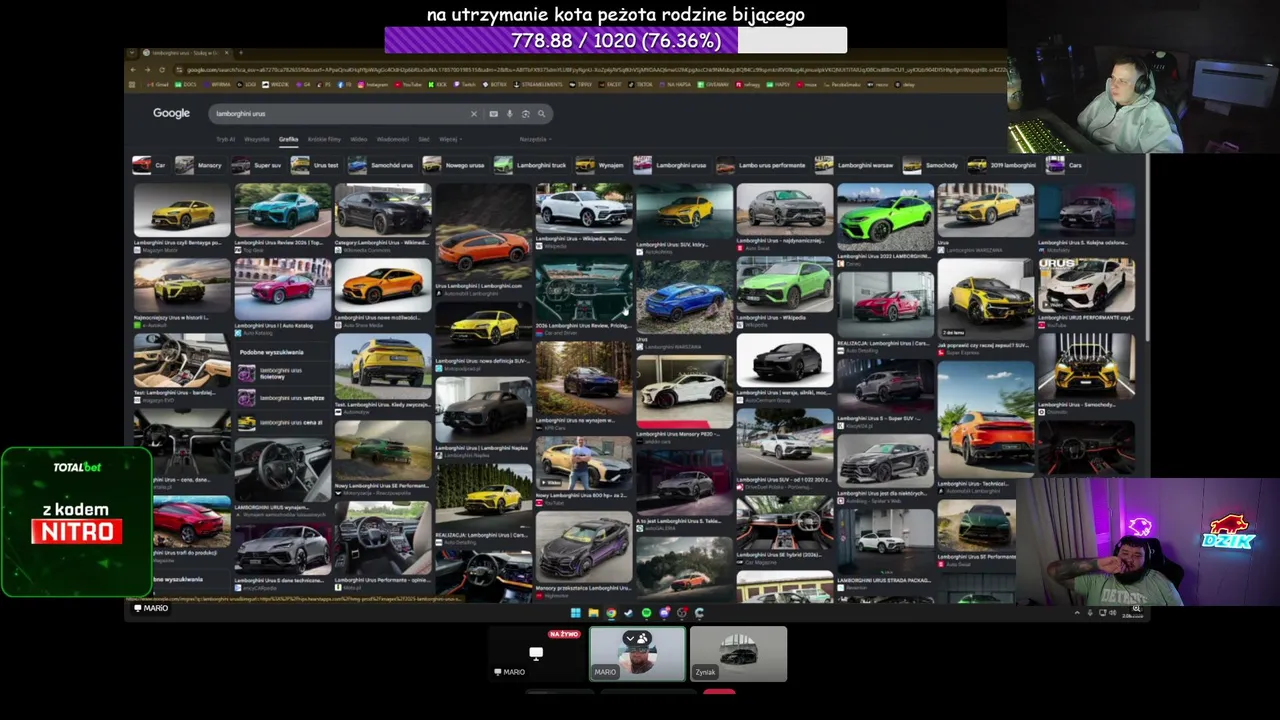1280x720 pixels.
Task: Close the lamborghini urus browser tab
Action: [x=226, y=53]
